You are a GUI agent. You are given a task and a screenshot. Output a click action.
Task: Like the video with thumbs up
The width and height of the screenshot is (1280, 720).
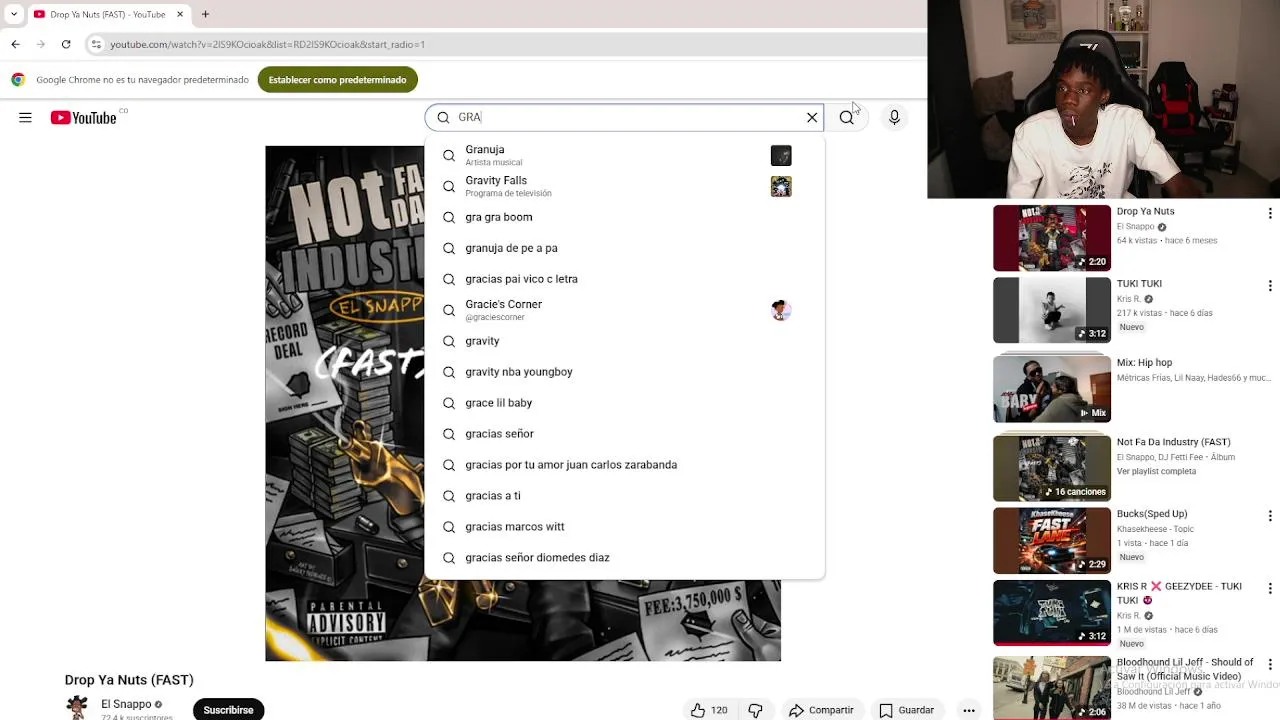coord(708,710)
